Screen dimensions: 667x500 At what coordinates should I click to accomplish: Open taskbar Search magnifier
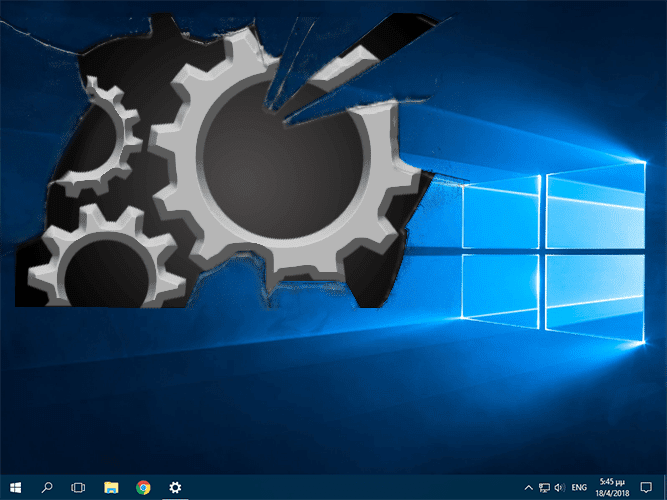[x=47, y=487]
